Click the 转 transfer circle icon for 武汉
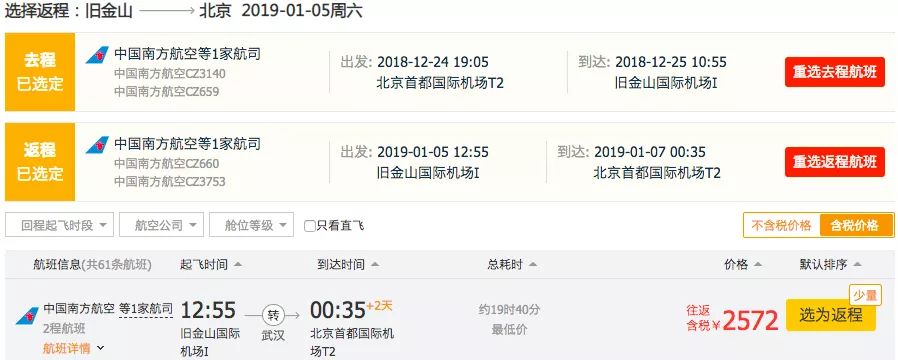The height and width of the screenshot is (360, 898). click(273, 315)
